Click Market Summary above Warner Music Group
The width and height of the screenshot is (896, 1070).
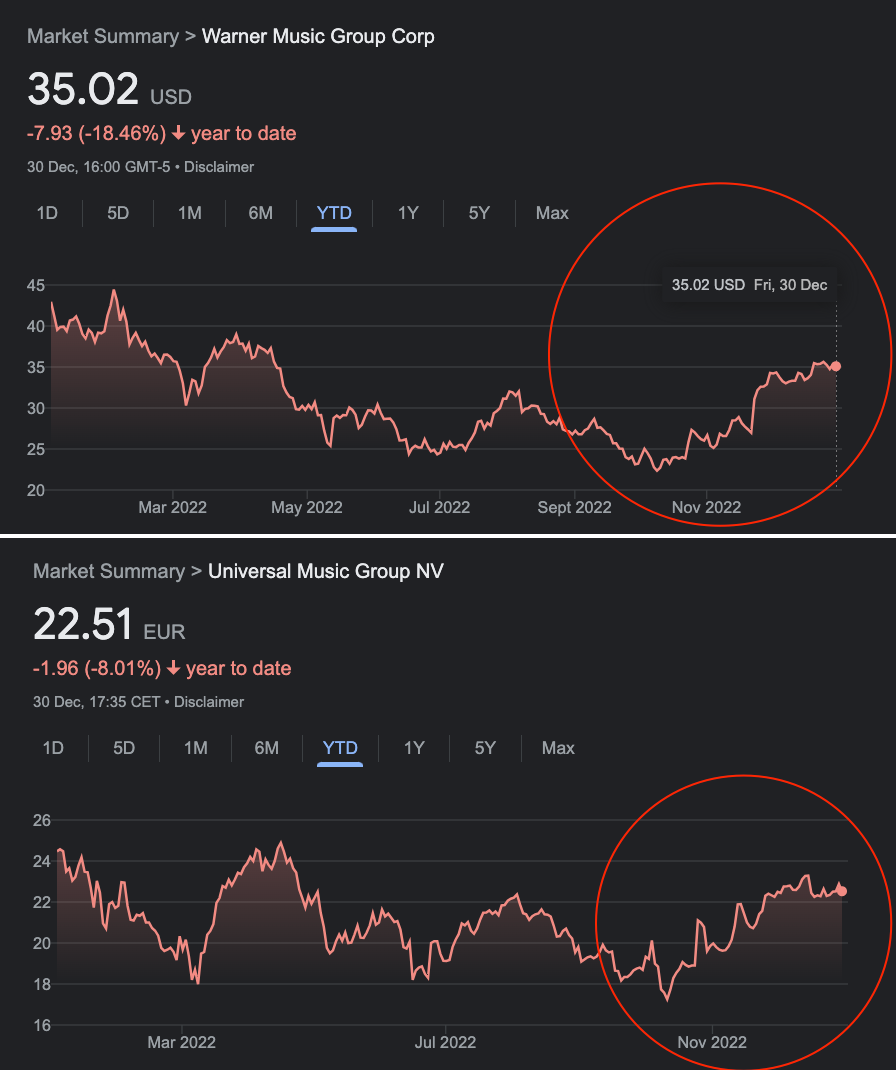coord(102,37)
